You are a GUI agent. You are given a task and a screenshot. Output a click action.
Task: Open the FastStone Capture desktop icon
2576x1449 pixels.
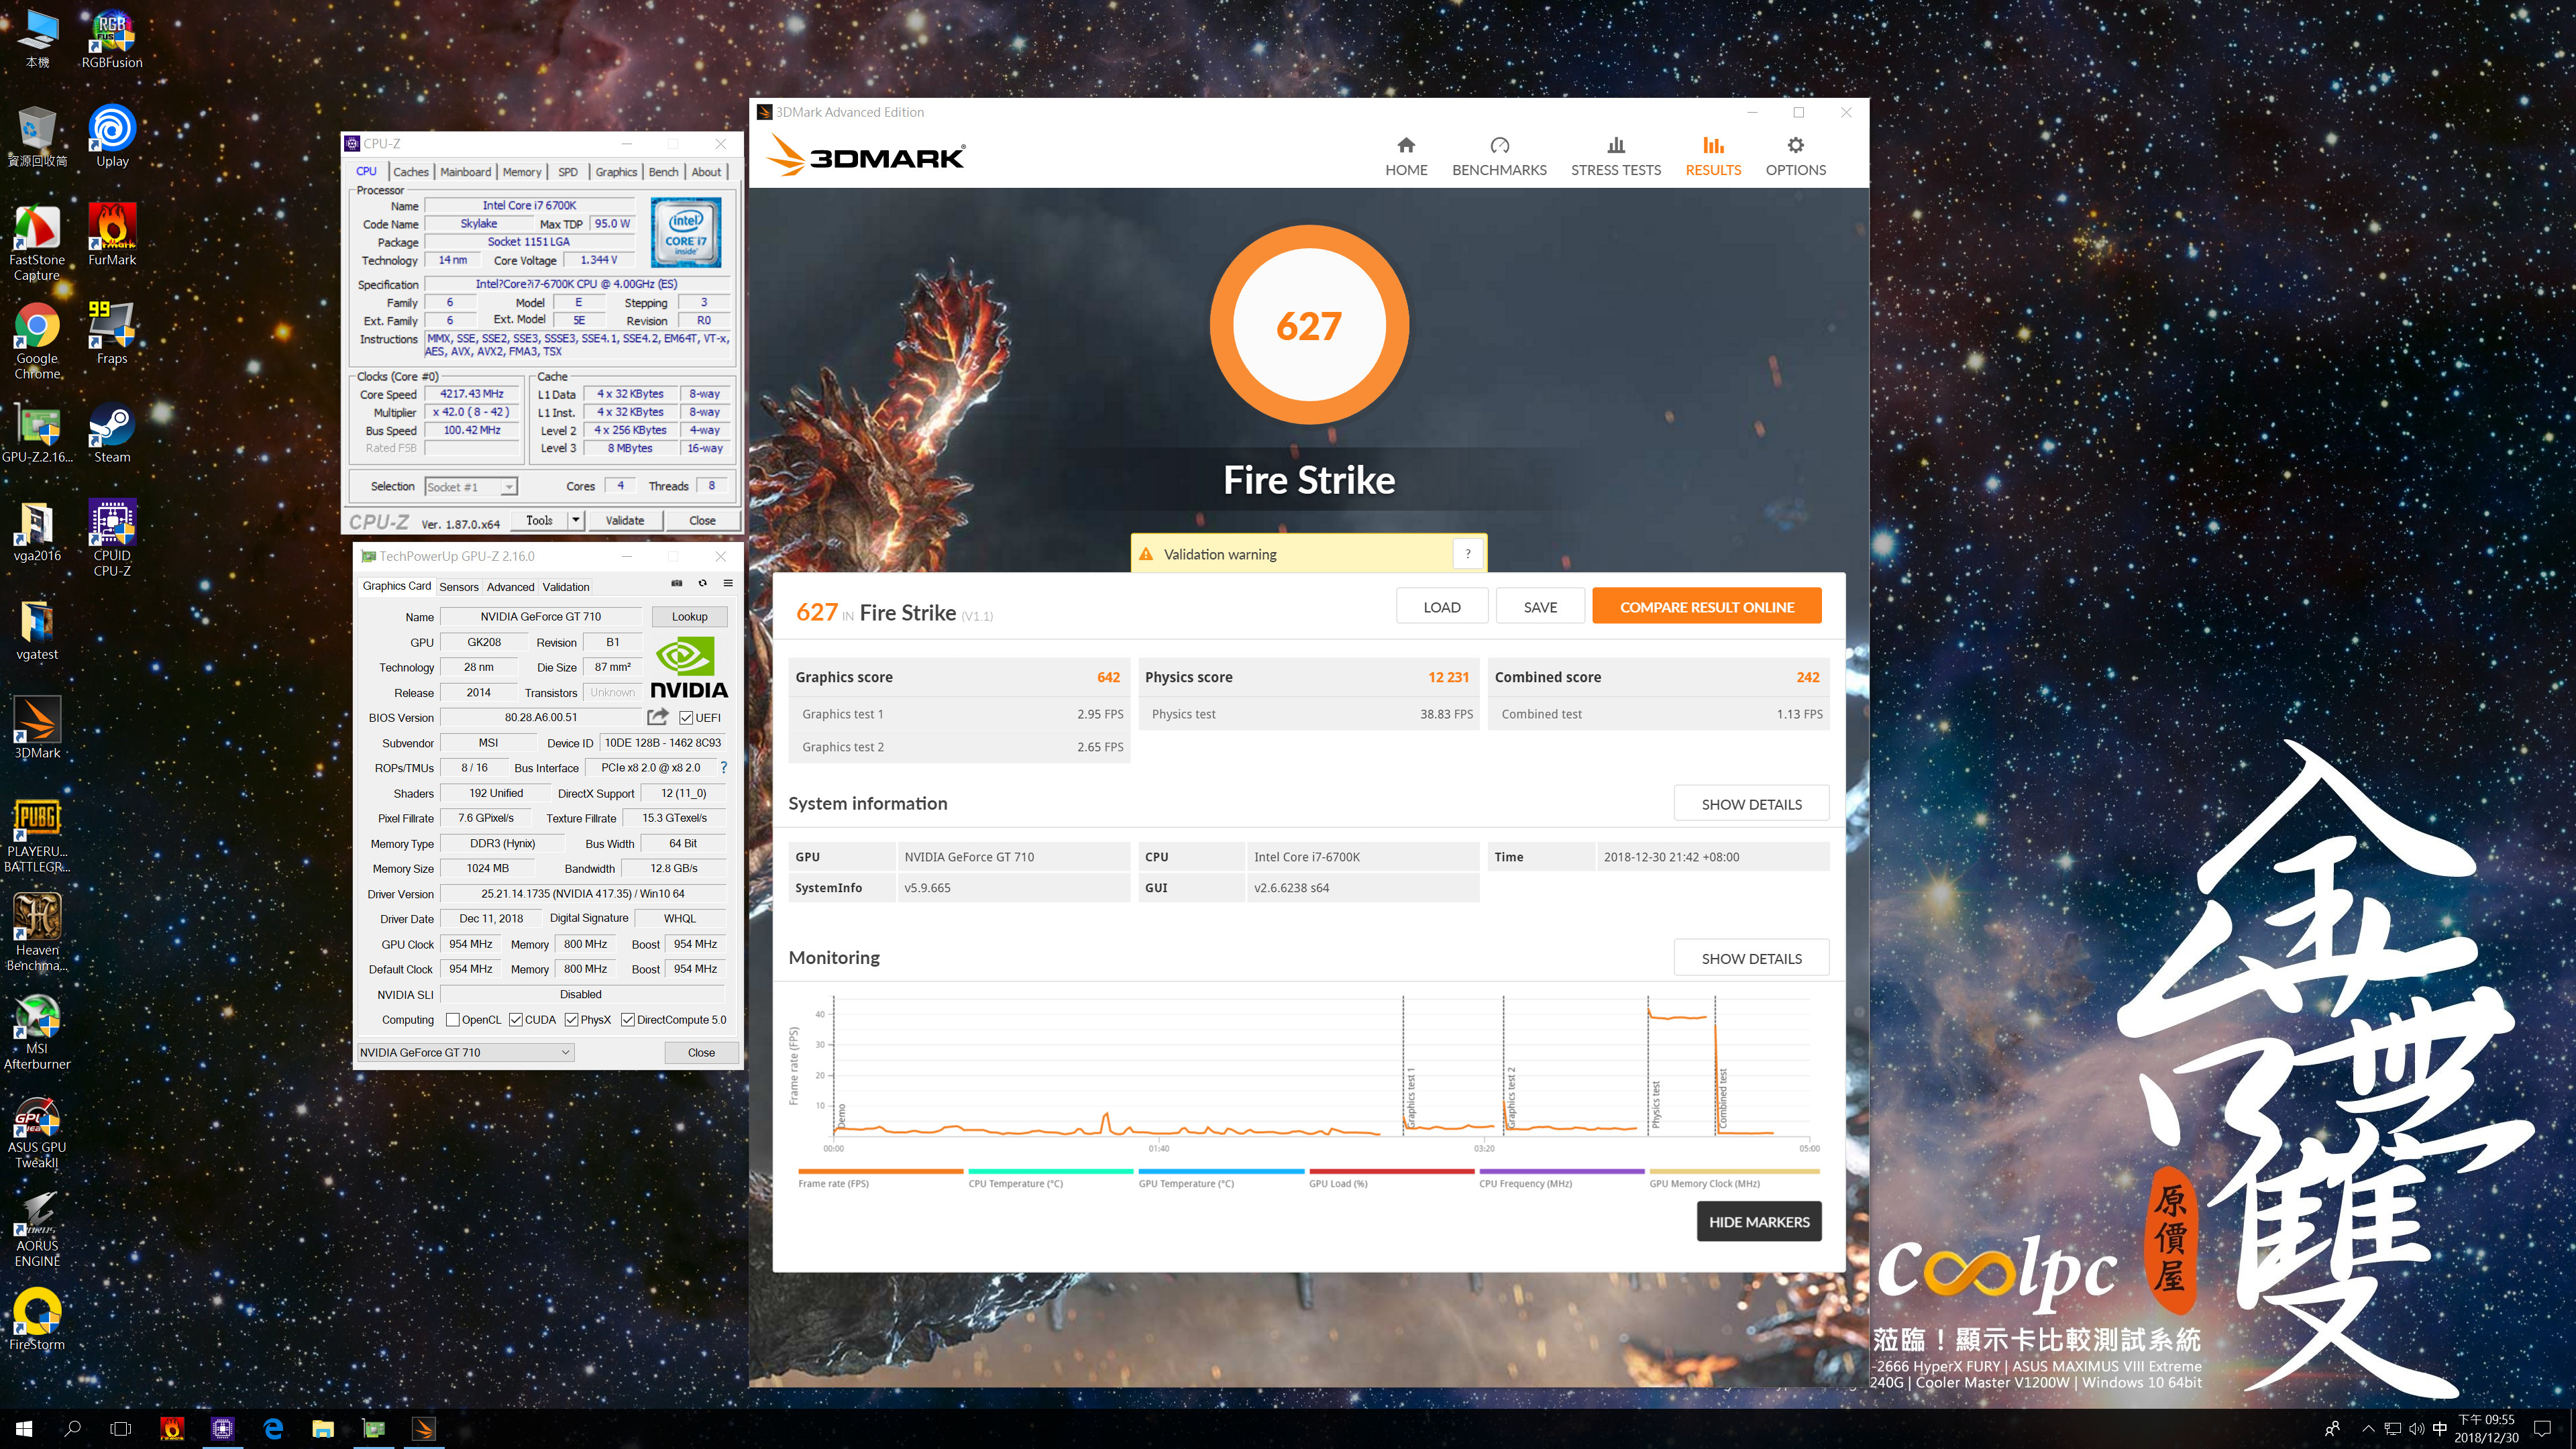pyautogui.click(x=37, y=243)
